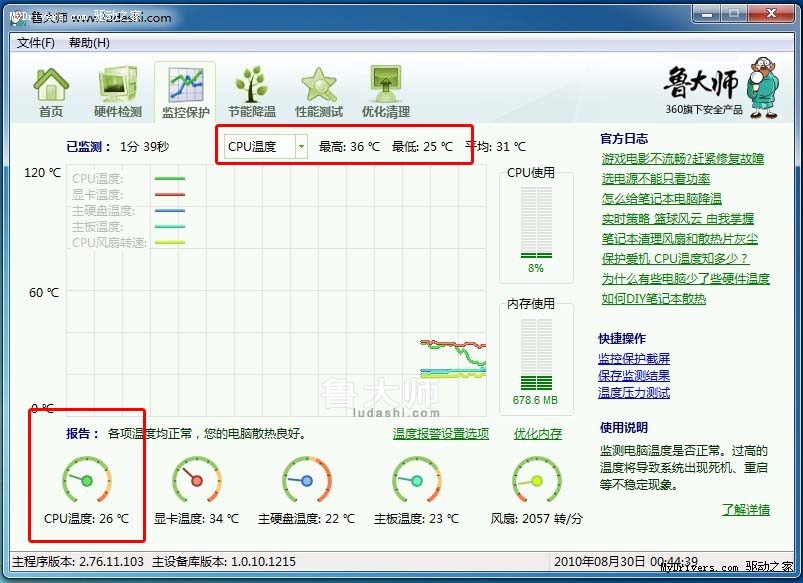Click yellow CPU风扇转速 legend line swatch

click(170, 242)
